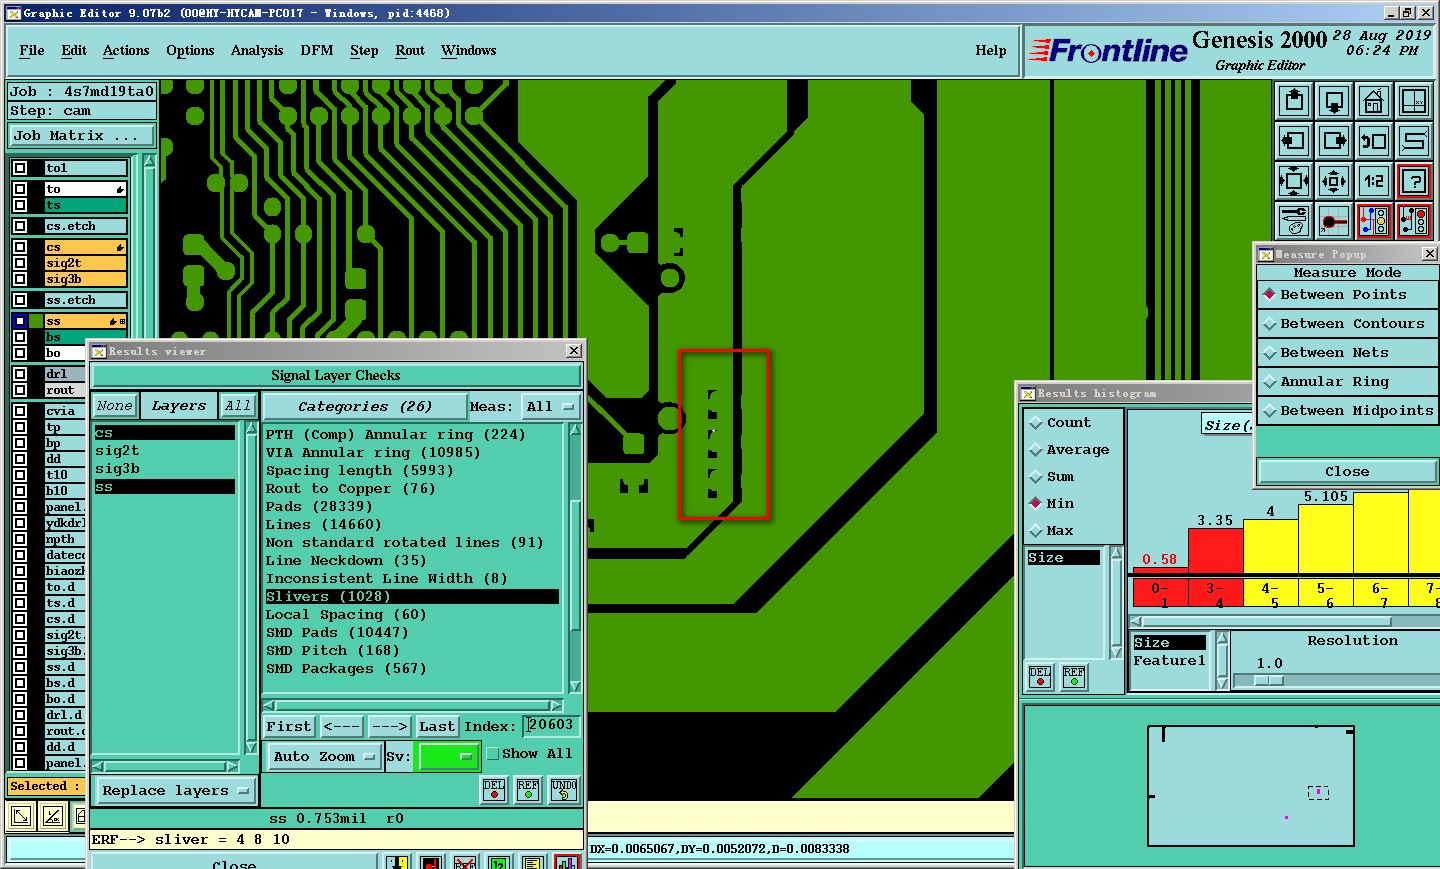Open the DFM menu
1440x869 pixels.
coord(317,51)
